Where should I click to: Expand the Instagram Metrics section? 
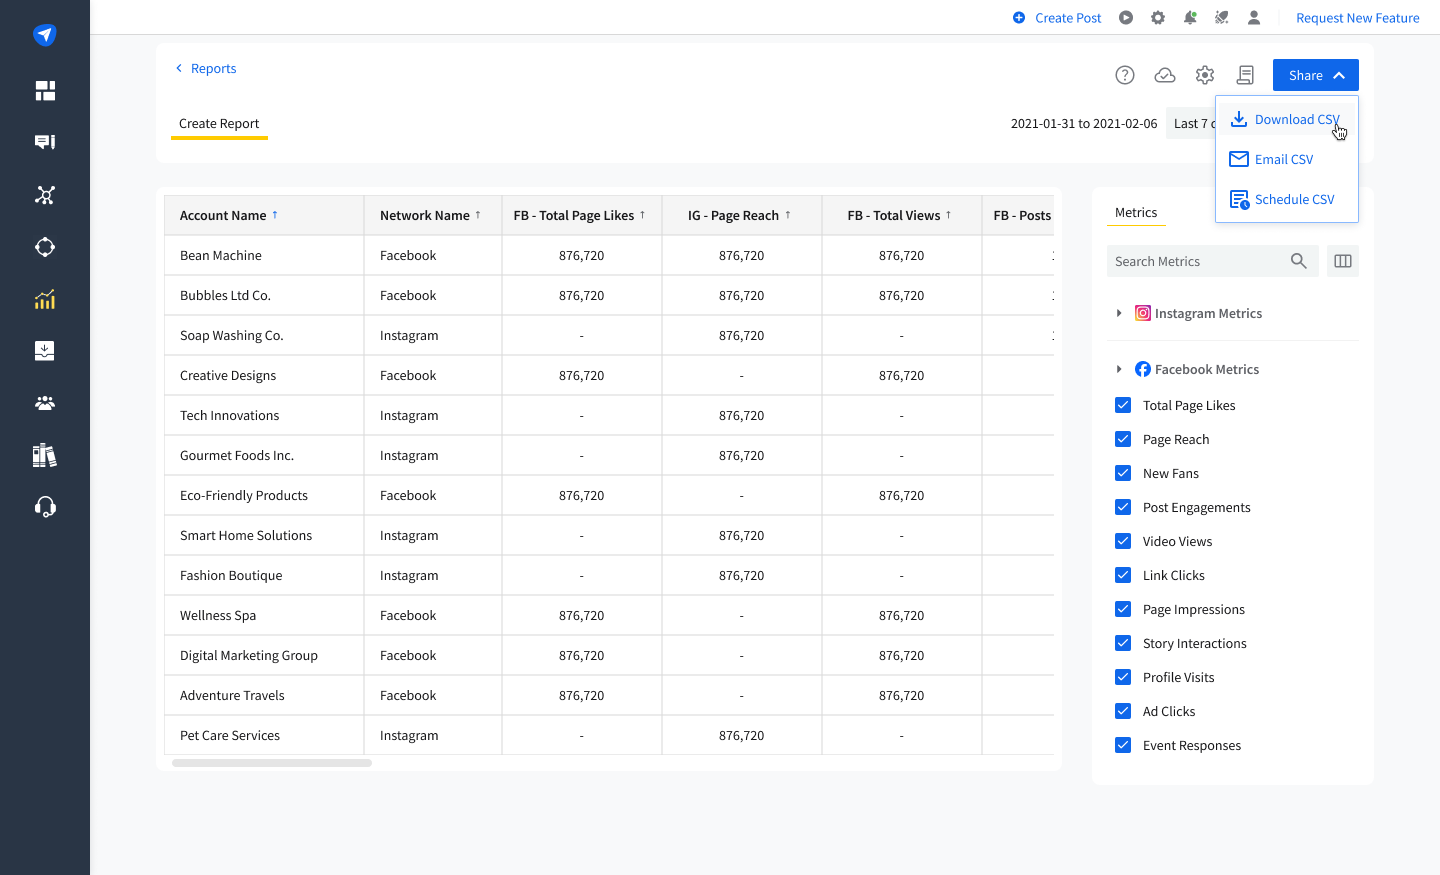pyautogui.click(x=1119, y=314)
